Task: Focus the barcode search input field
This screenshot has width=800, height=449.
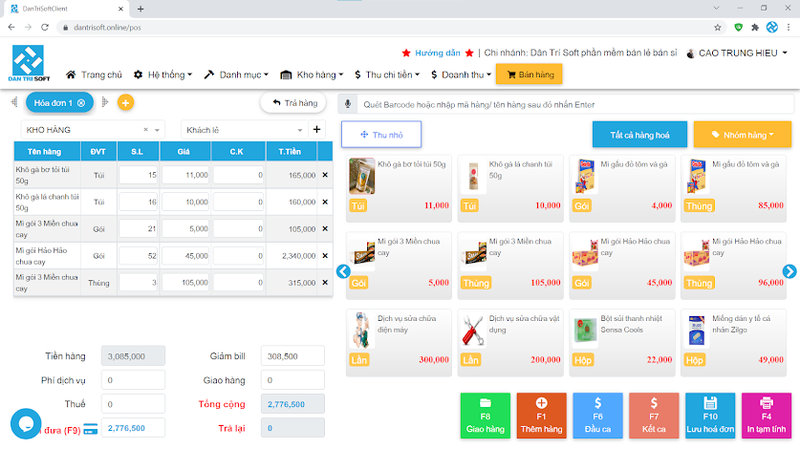Action: pos(575,105)
